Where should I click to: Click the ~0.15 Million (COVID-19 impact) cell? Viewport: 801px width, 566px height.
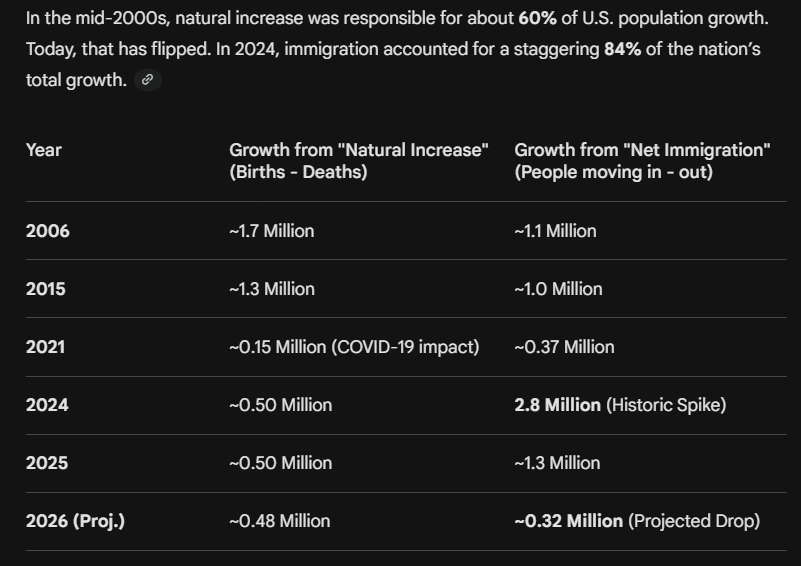click(354, 347)
